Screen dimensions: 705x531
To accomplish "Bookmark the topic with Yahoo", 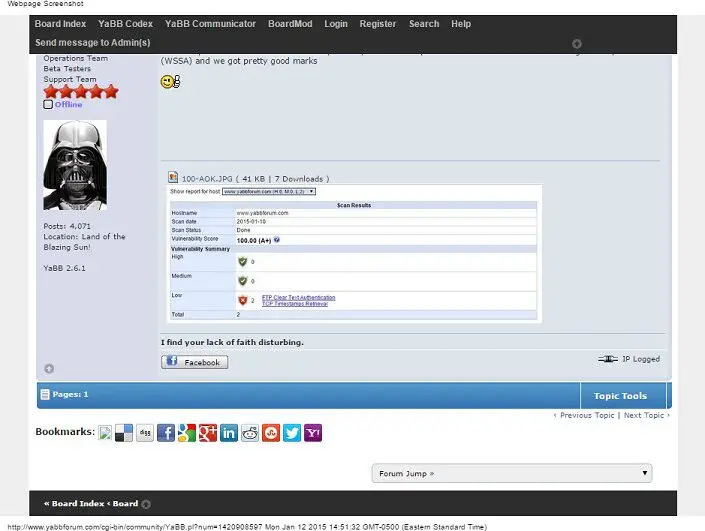I will 313,433.
